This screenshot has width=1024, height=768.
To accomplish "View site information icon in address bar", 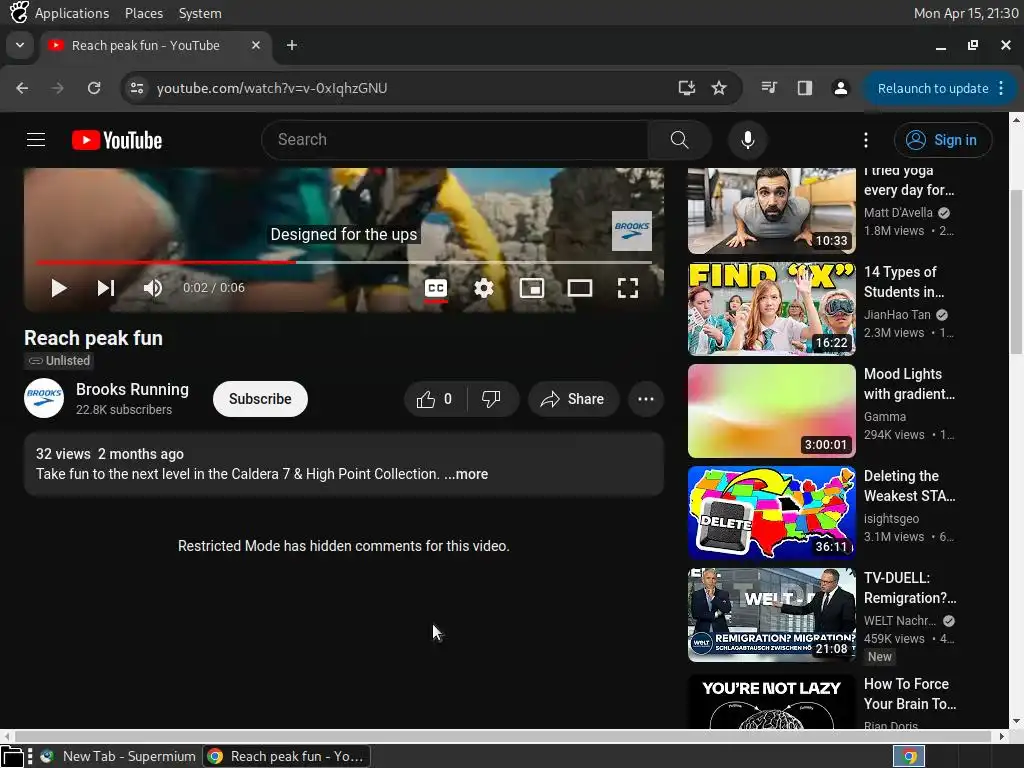I will click(136, 88).
